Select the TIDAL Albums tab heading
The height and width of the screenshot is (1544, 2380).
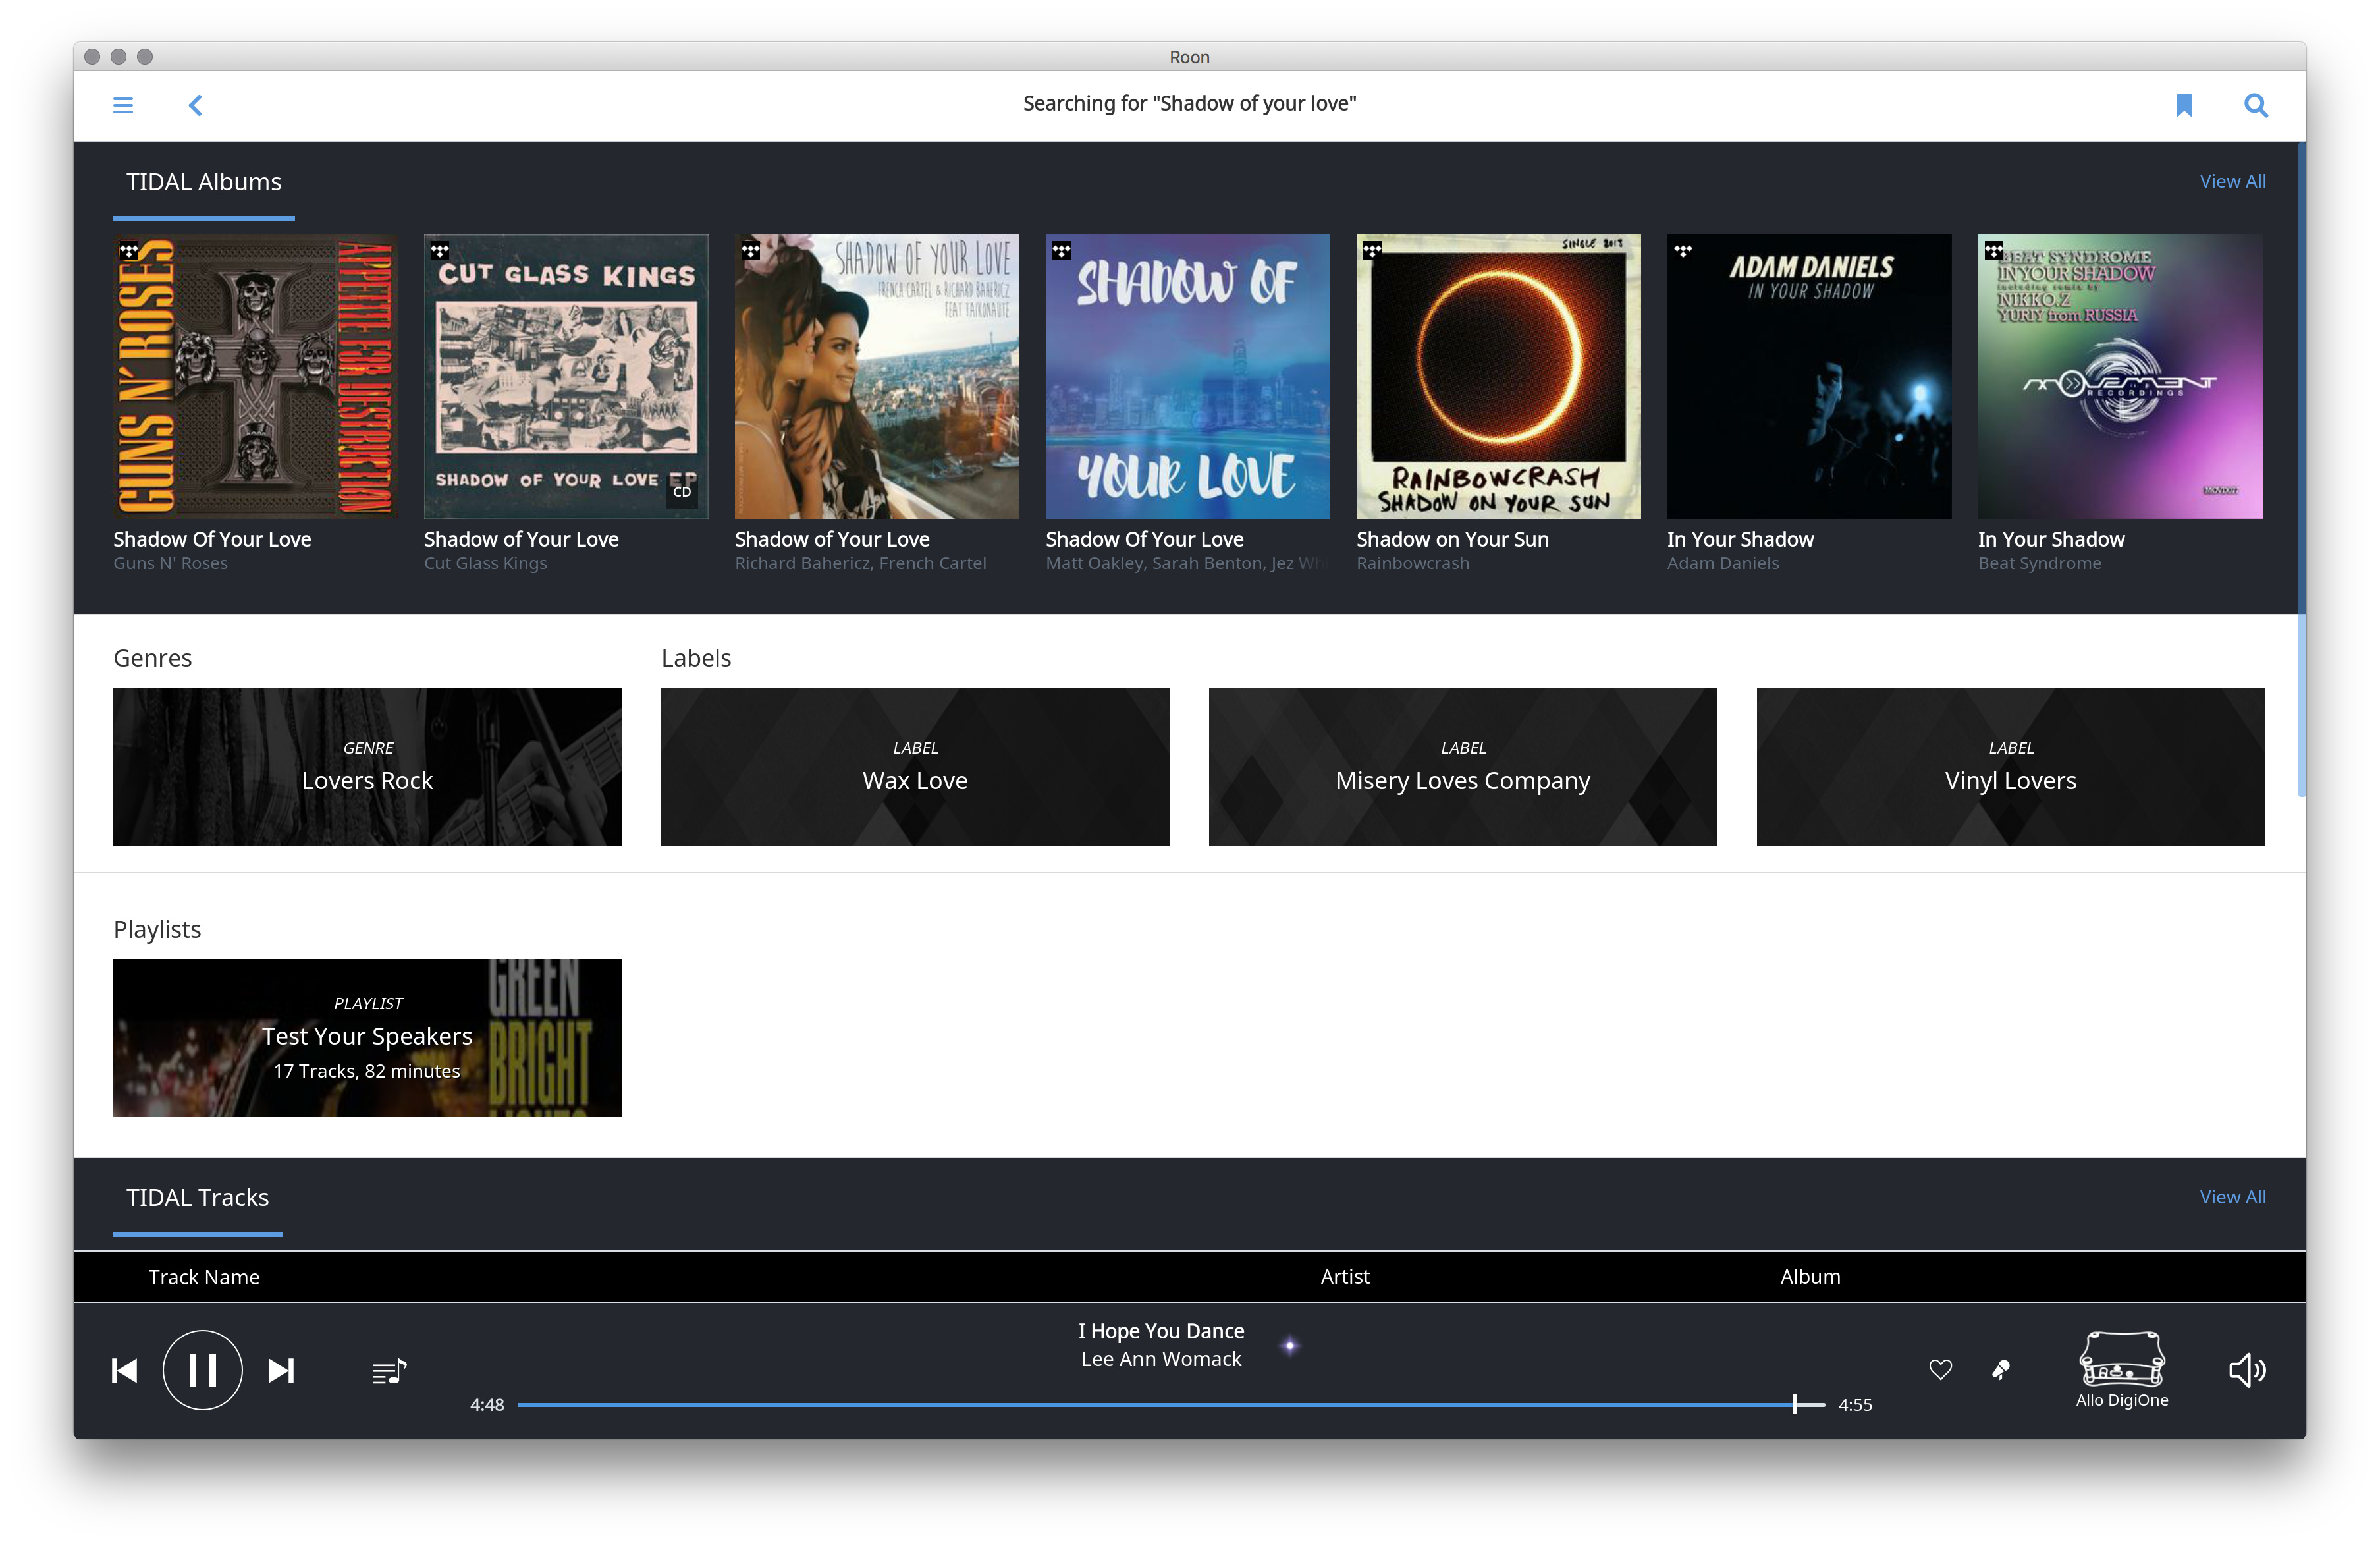(203, 182)
